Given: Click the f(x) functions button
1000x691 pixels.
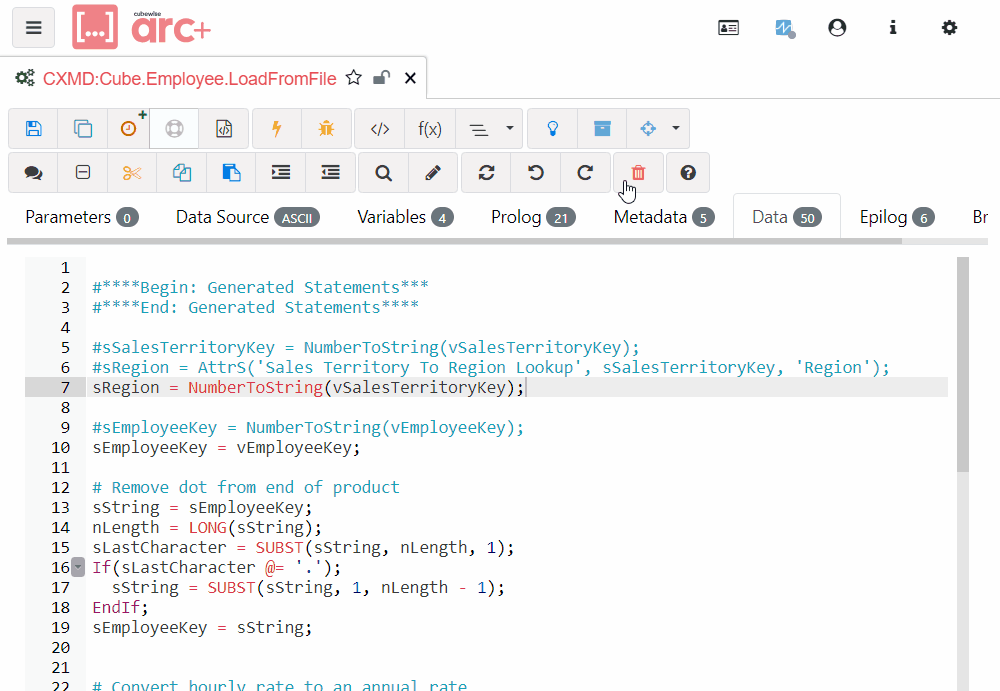Looking at the screenshot, I should point(430,128).
